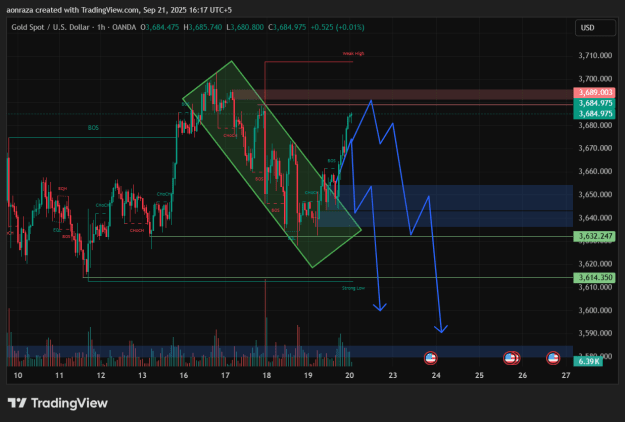Click the Strong Low label
This screenshot has width=625, height=422.
(353, 288)
